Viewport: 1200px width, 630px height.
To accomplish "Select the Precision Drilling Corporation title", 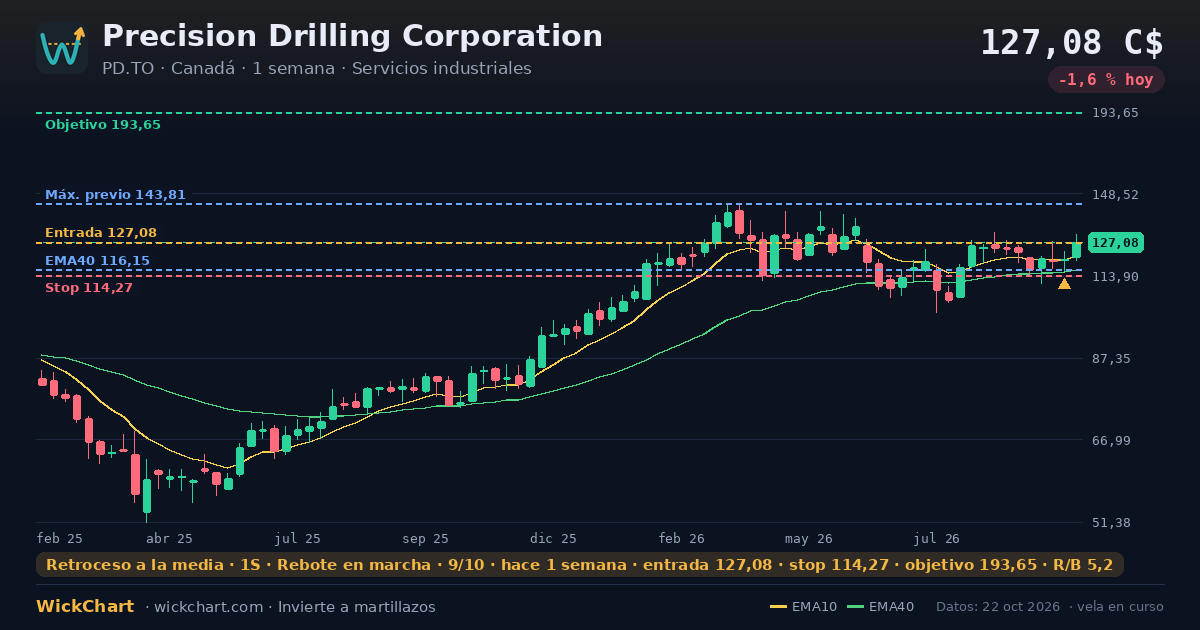I will click(352, 36).
